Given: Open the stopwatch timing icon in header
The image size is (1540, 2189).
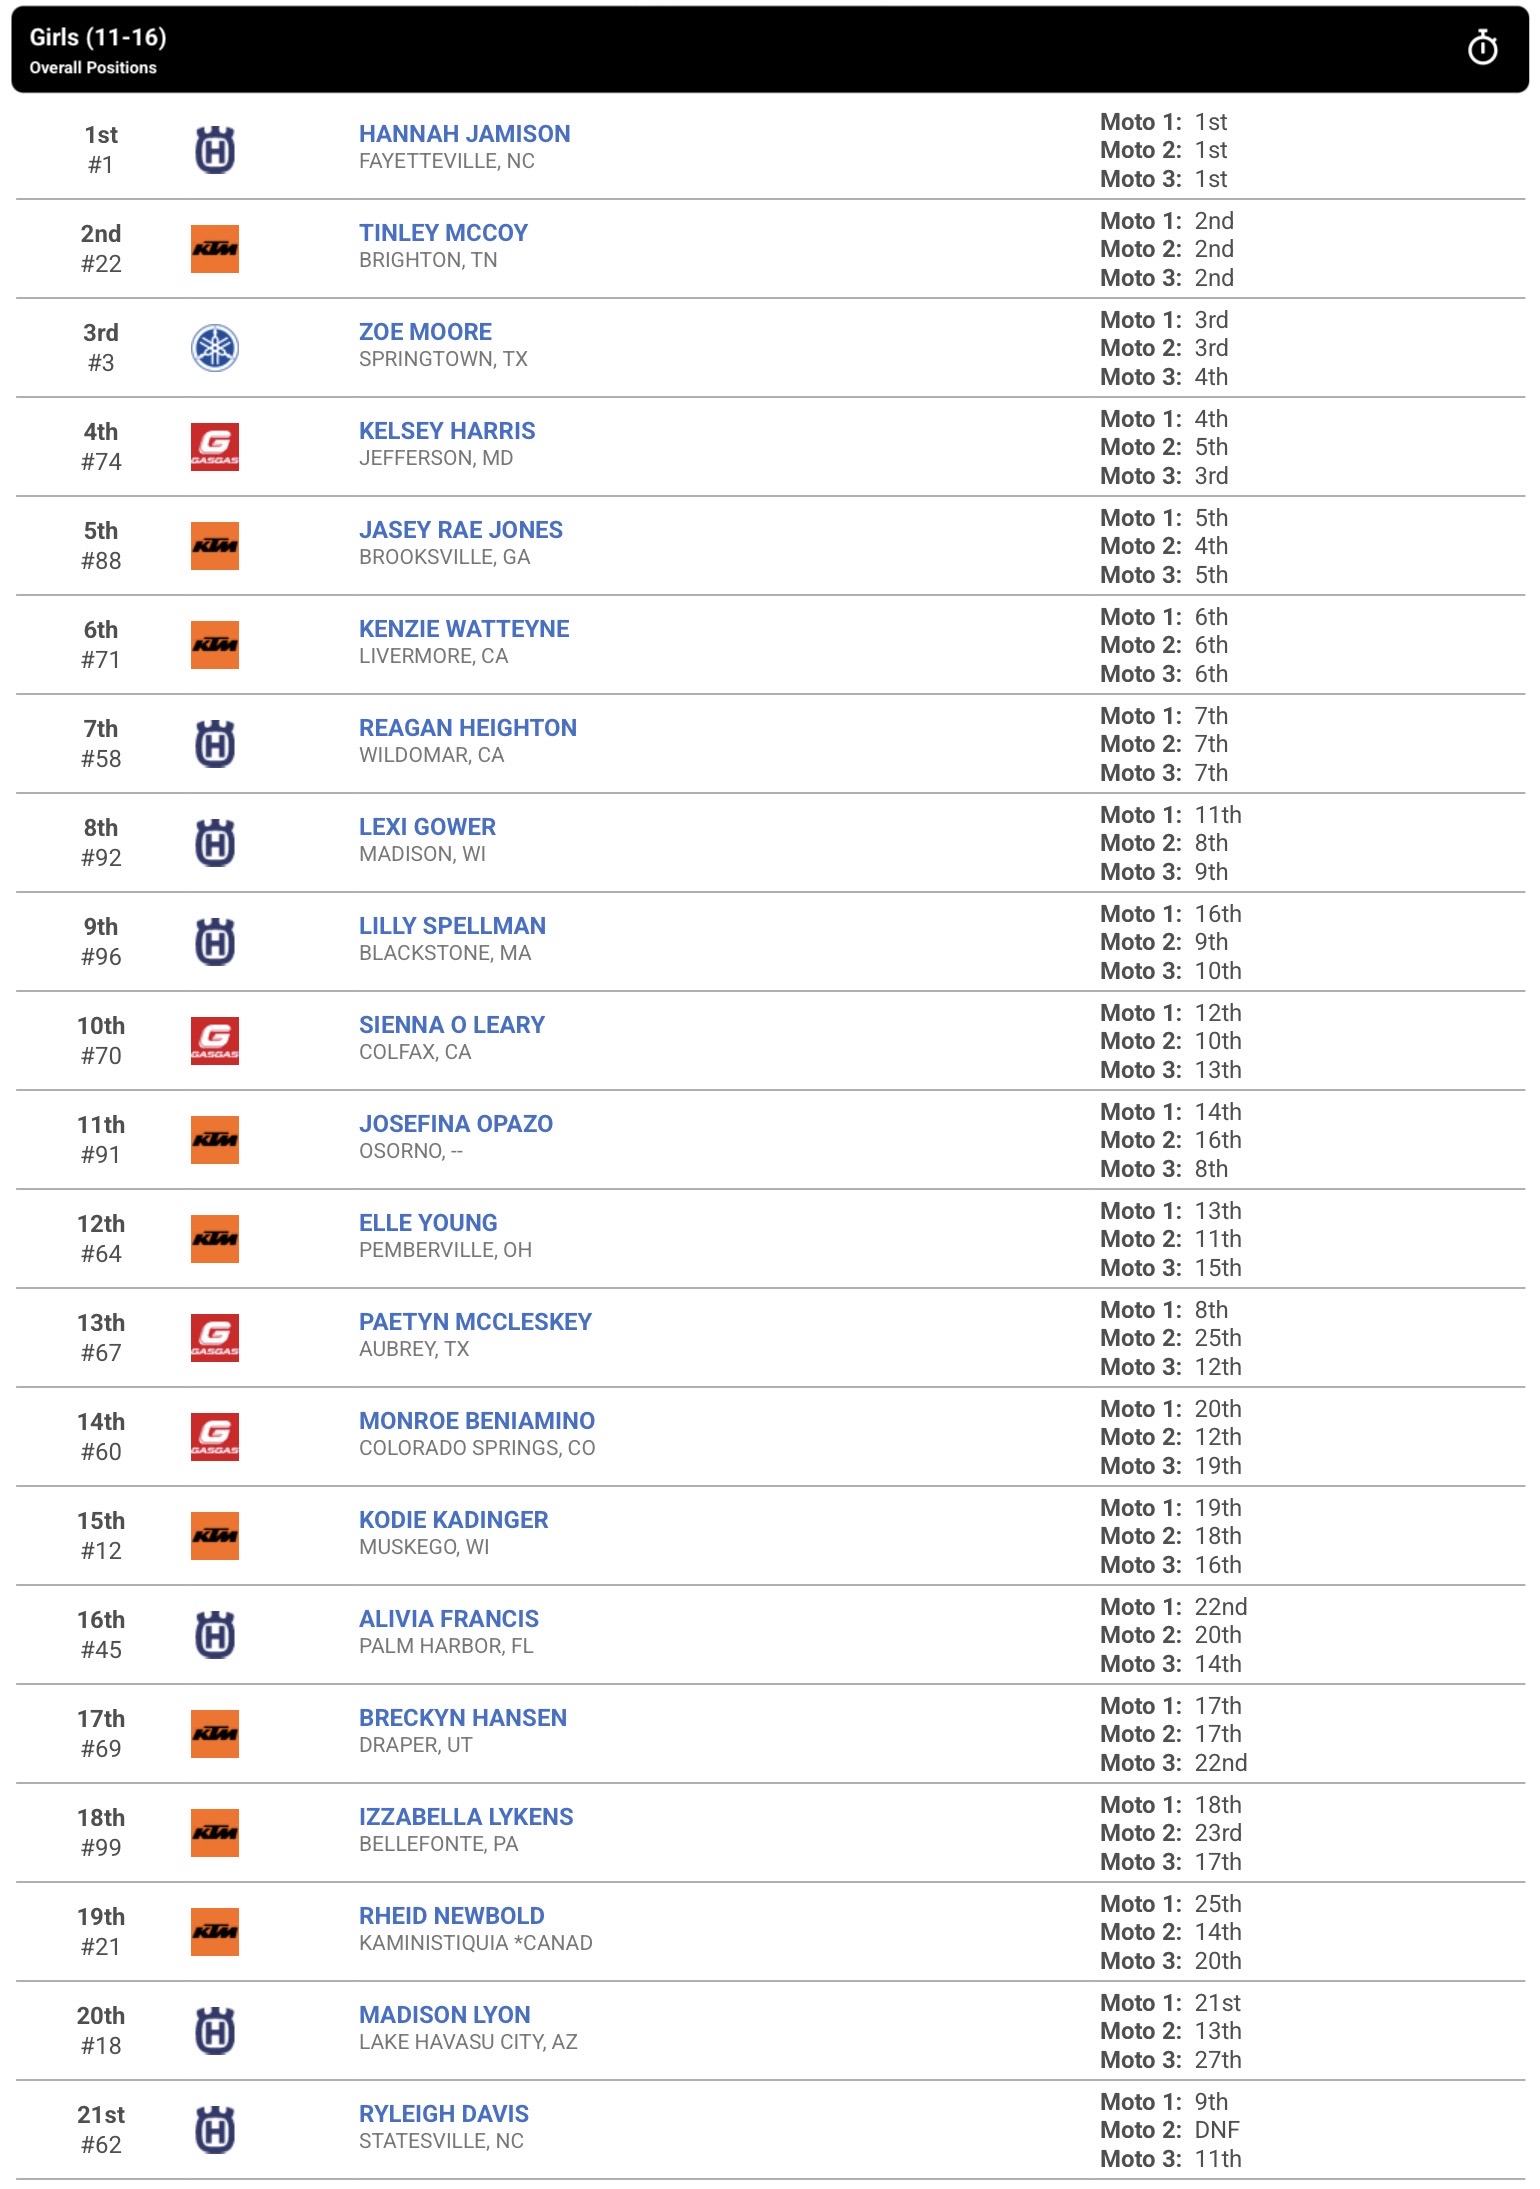Looking at the screenshot, I should [x=1482, y=47].
